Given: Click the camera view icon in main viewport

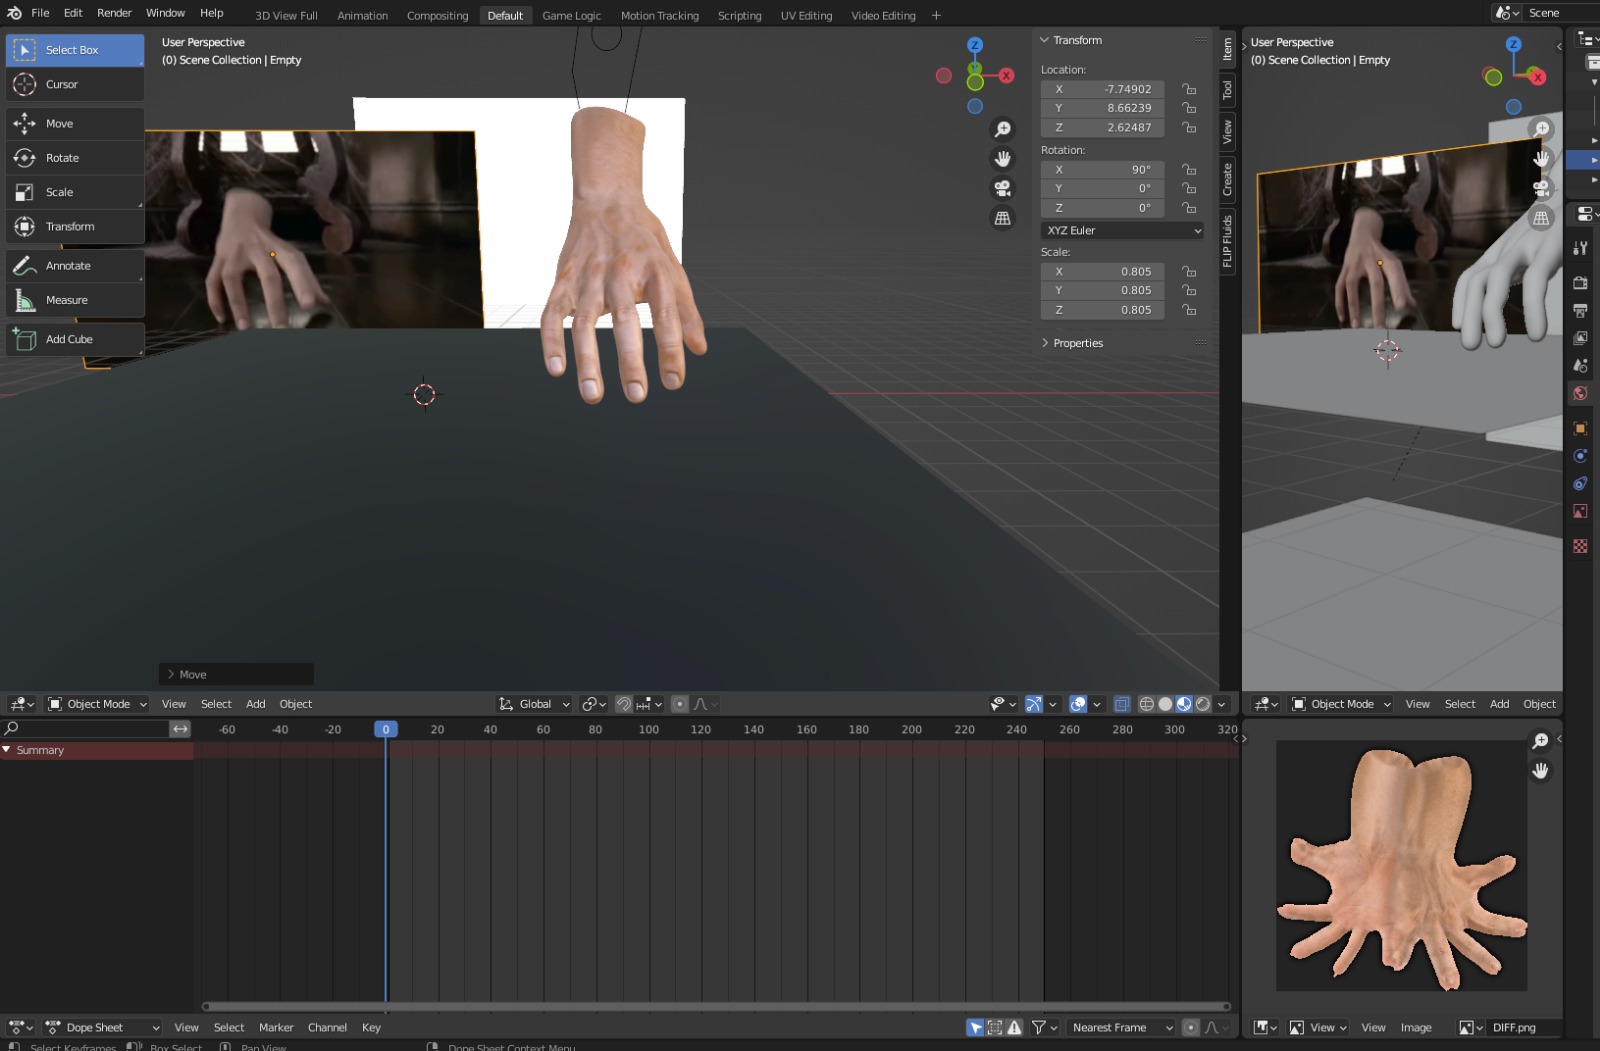Looking at the screenshot, I should tap(1002, 189).
